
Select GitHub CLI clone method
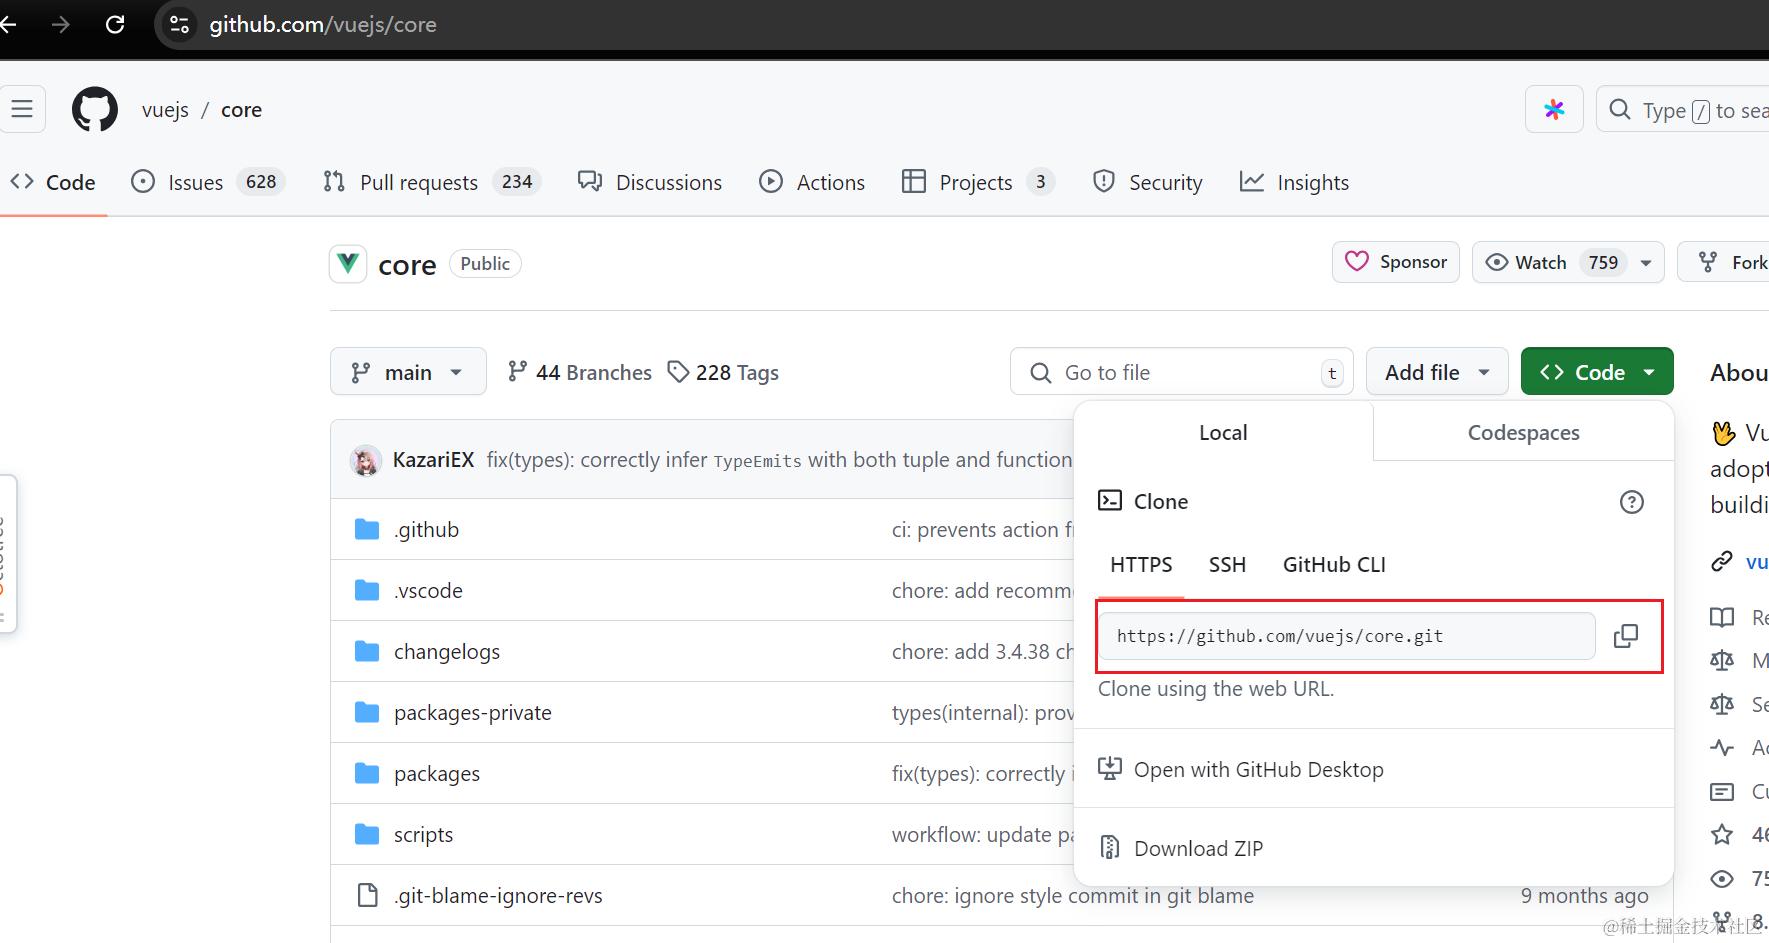1334,564
